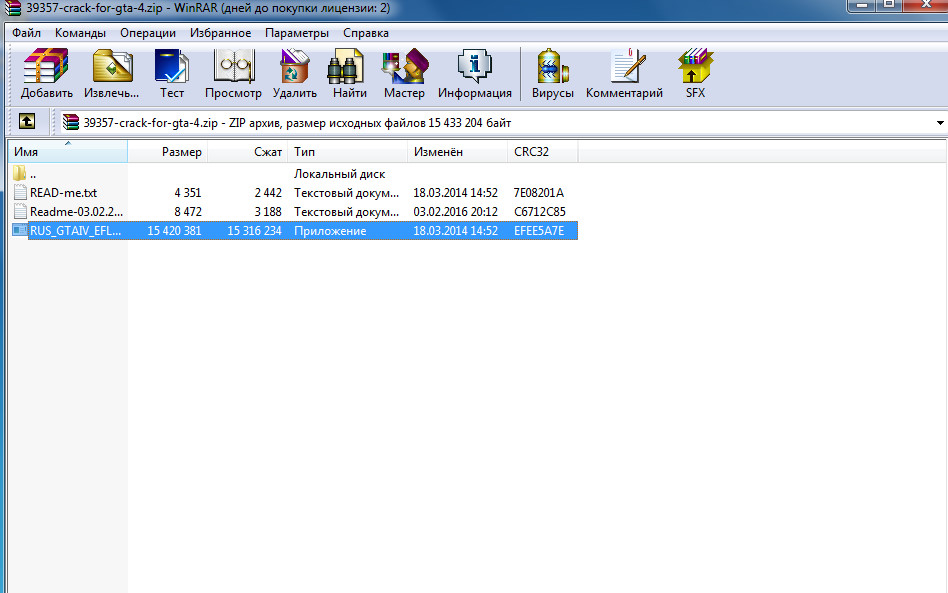Click the Удалить (Delete) toolbar icon
Image resolution: width=948 pixels, height=593 pixels.
(294, 66)
